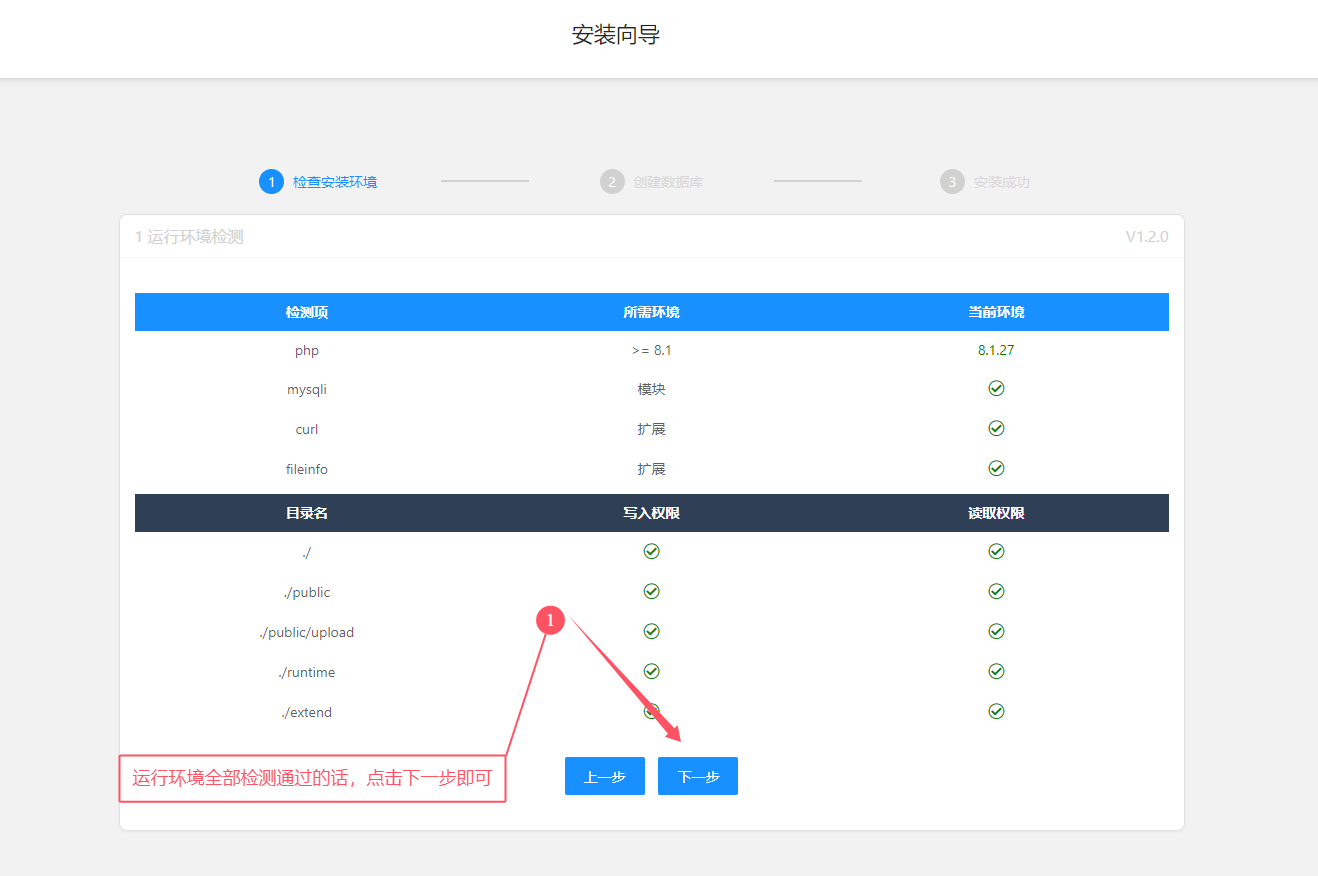
Task: Click write-permission check for ./public/upload
Action: pyautogui.click(x=651, y=631)
